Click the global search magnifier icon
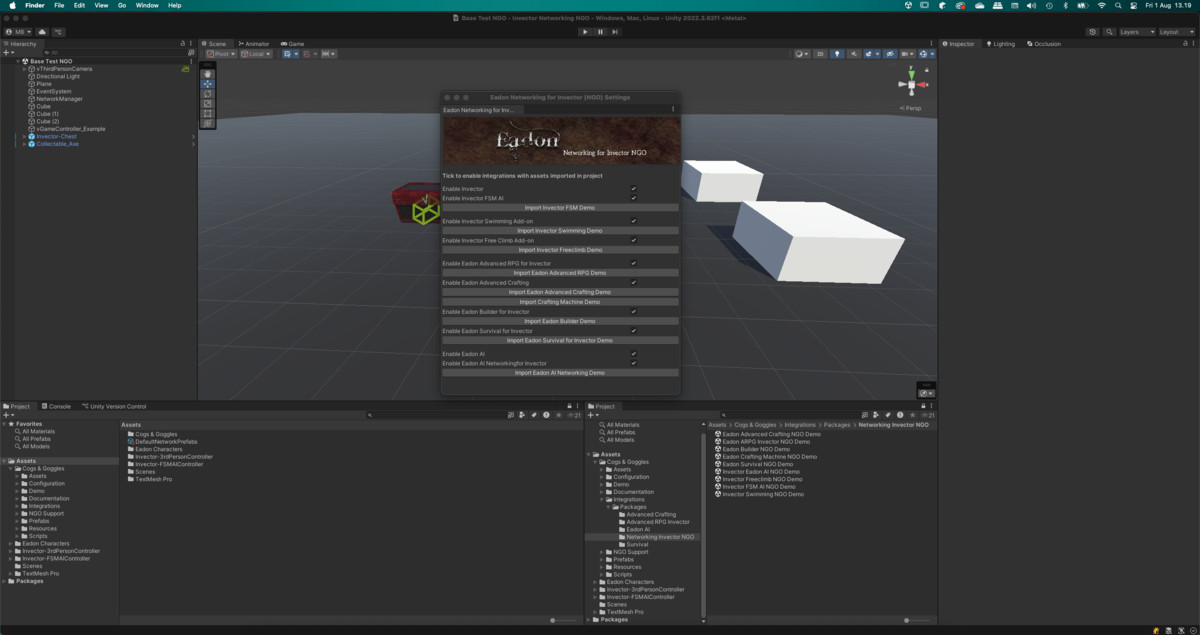This screenshot has height=635, width=1200. pos(1107,32)
